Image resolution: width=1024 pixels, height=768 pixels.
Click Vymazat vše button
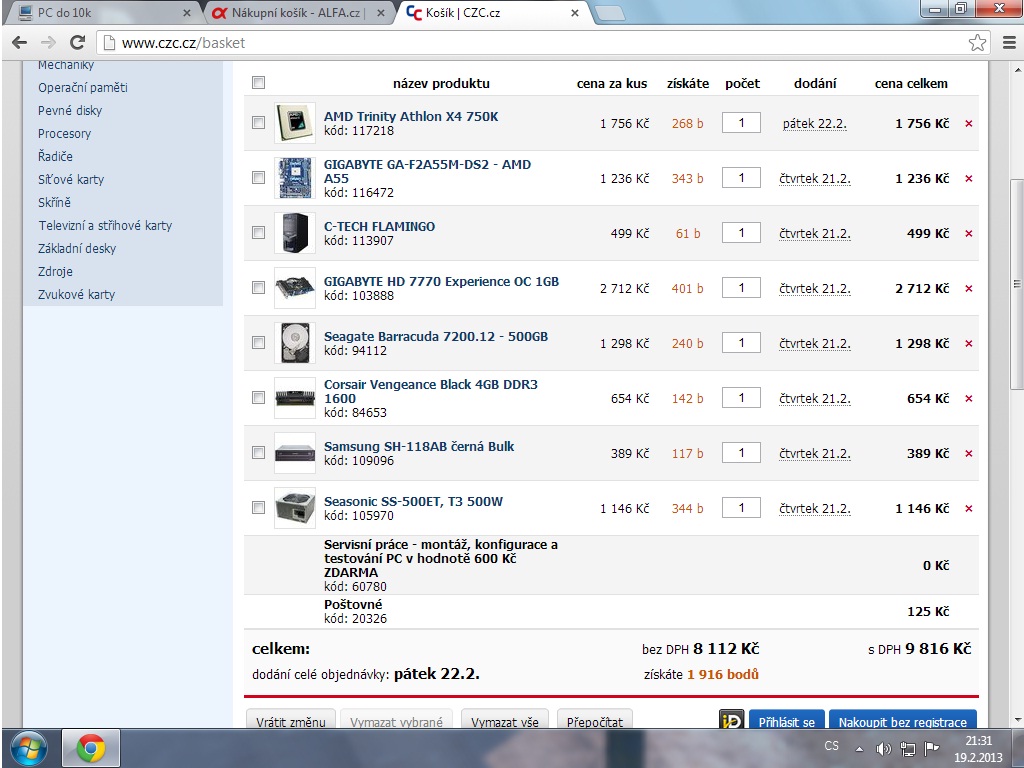505,720
